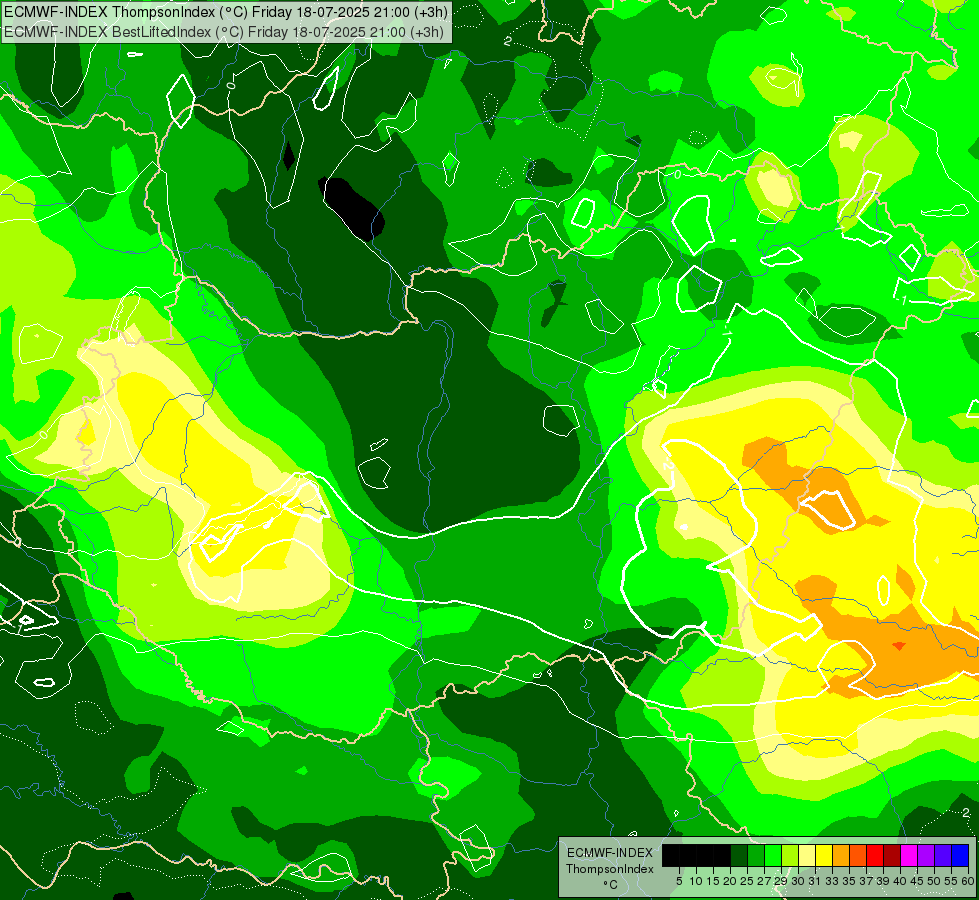This screenshot has width=979, height=900.
Task: Click the legend scale value "25"
Action: [747, 881]
